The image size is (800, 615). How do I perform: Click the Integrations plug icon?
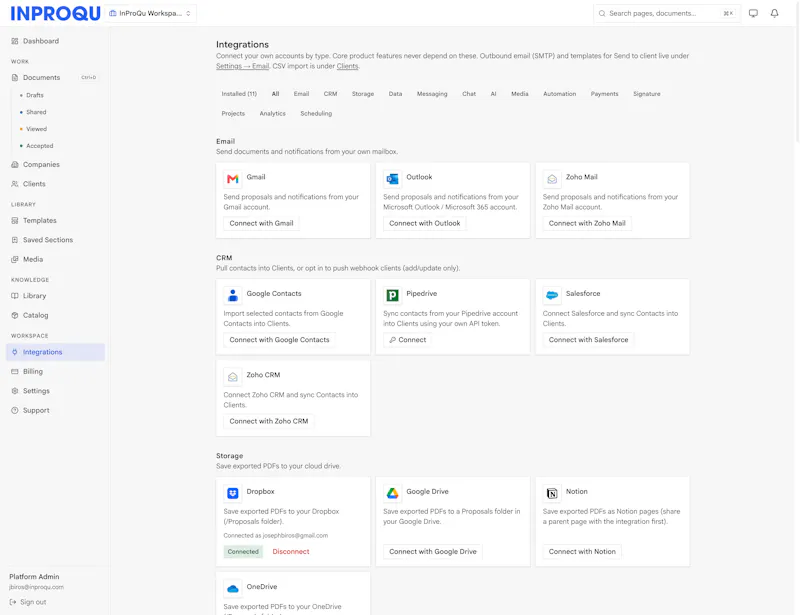(15, 352)
